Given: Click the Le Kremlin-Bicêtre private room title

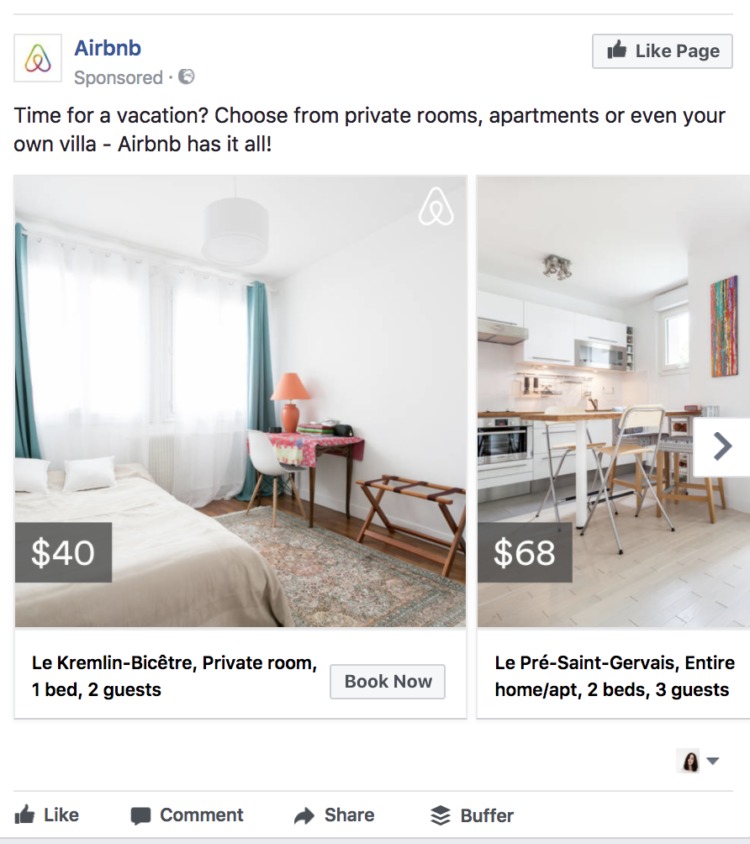Looking at the screenshot, I should pos(174,676).
